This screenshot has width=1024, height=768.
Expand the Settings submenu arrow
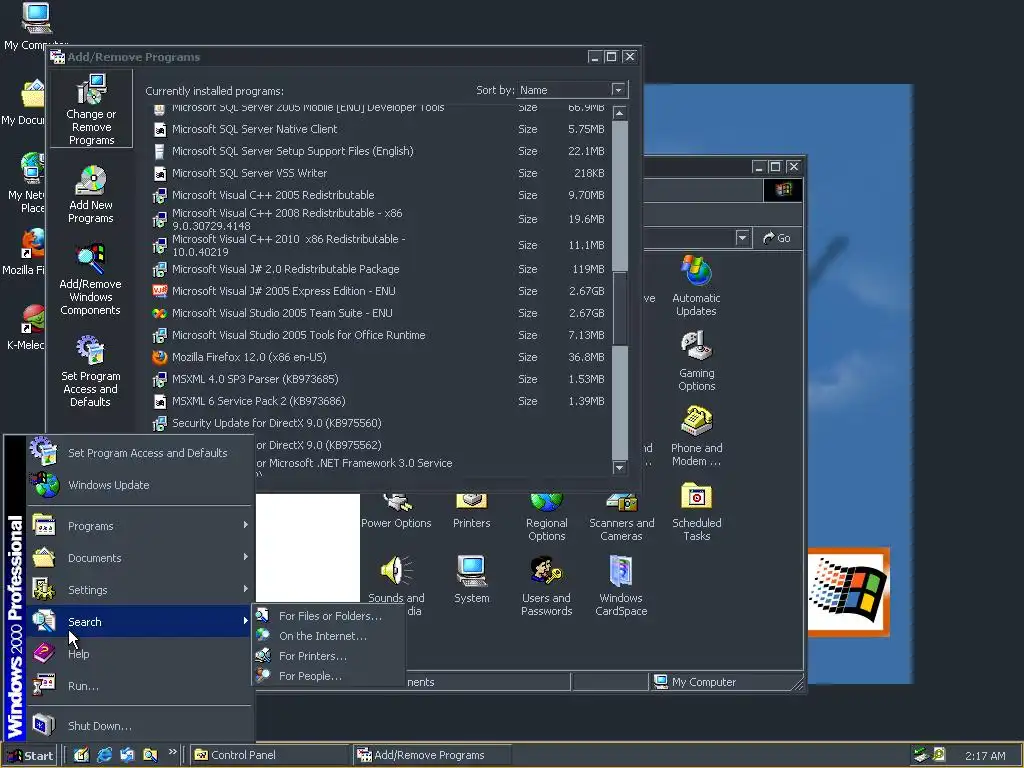(246, 589)
